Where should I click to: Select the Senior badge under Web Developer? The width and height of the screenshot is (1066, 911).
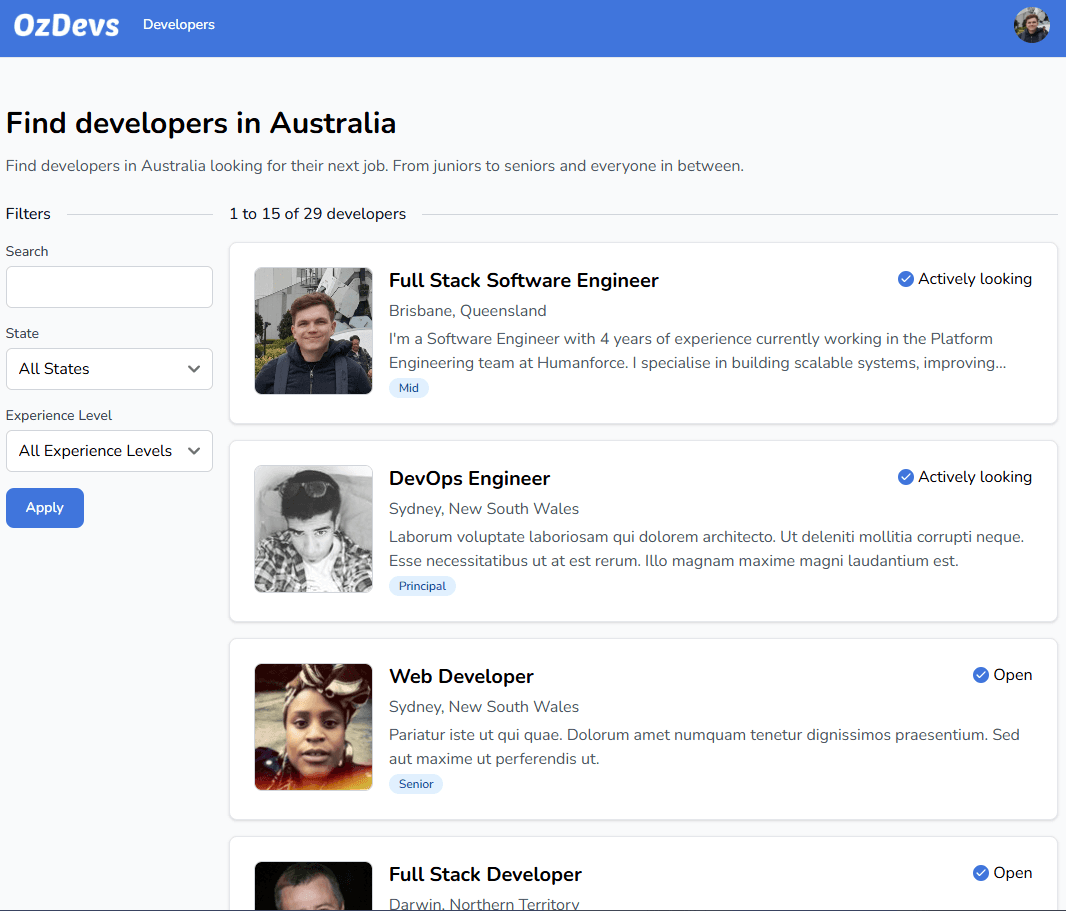point(415,783)
